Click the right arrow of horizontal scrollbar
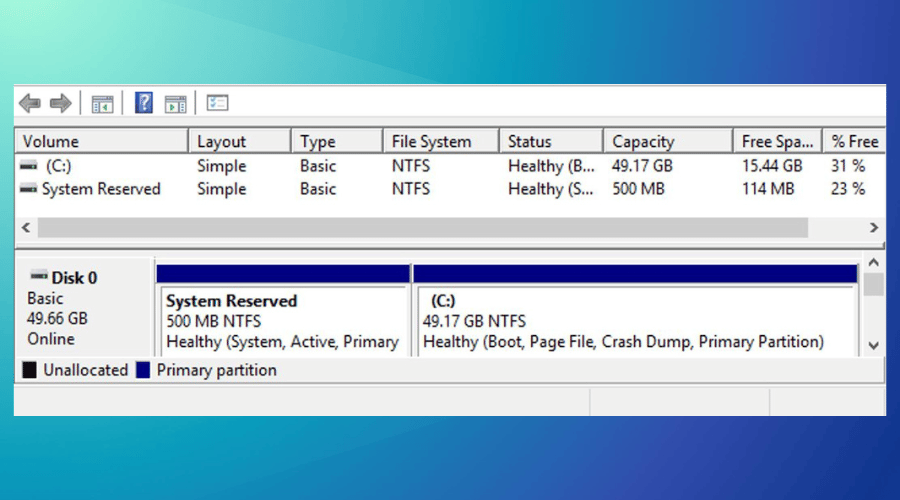900x500 pixels. (x=874, y=228)
